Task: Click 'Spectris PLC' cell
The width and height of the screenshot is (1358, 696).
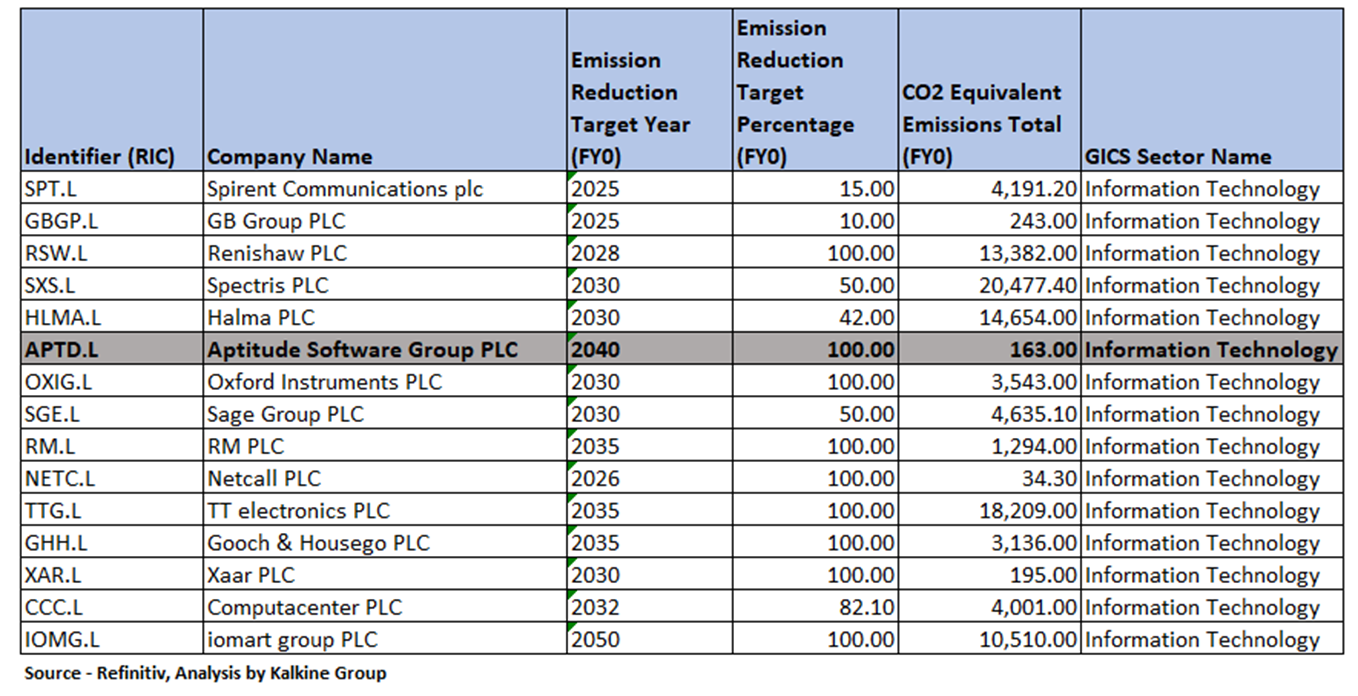Action: (385, 285)
